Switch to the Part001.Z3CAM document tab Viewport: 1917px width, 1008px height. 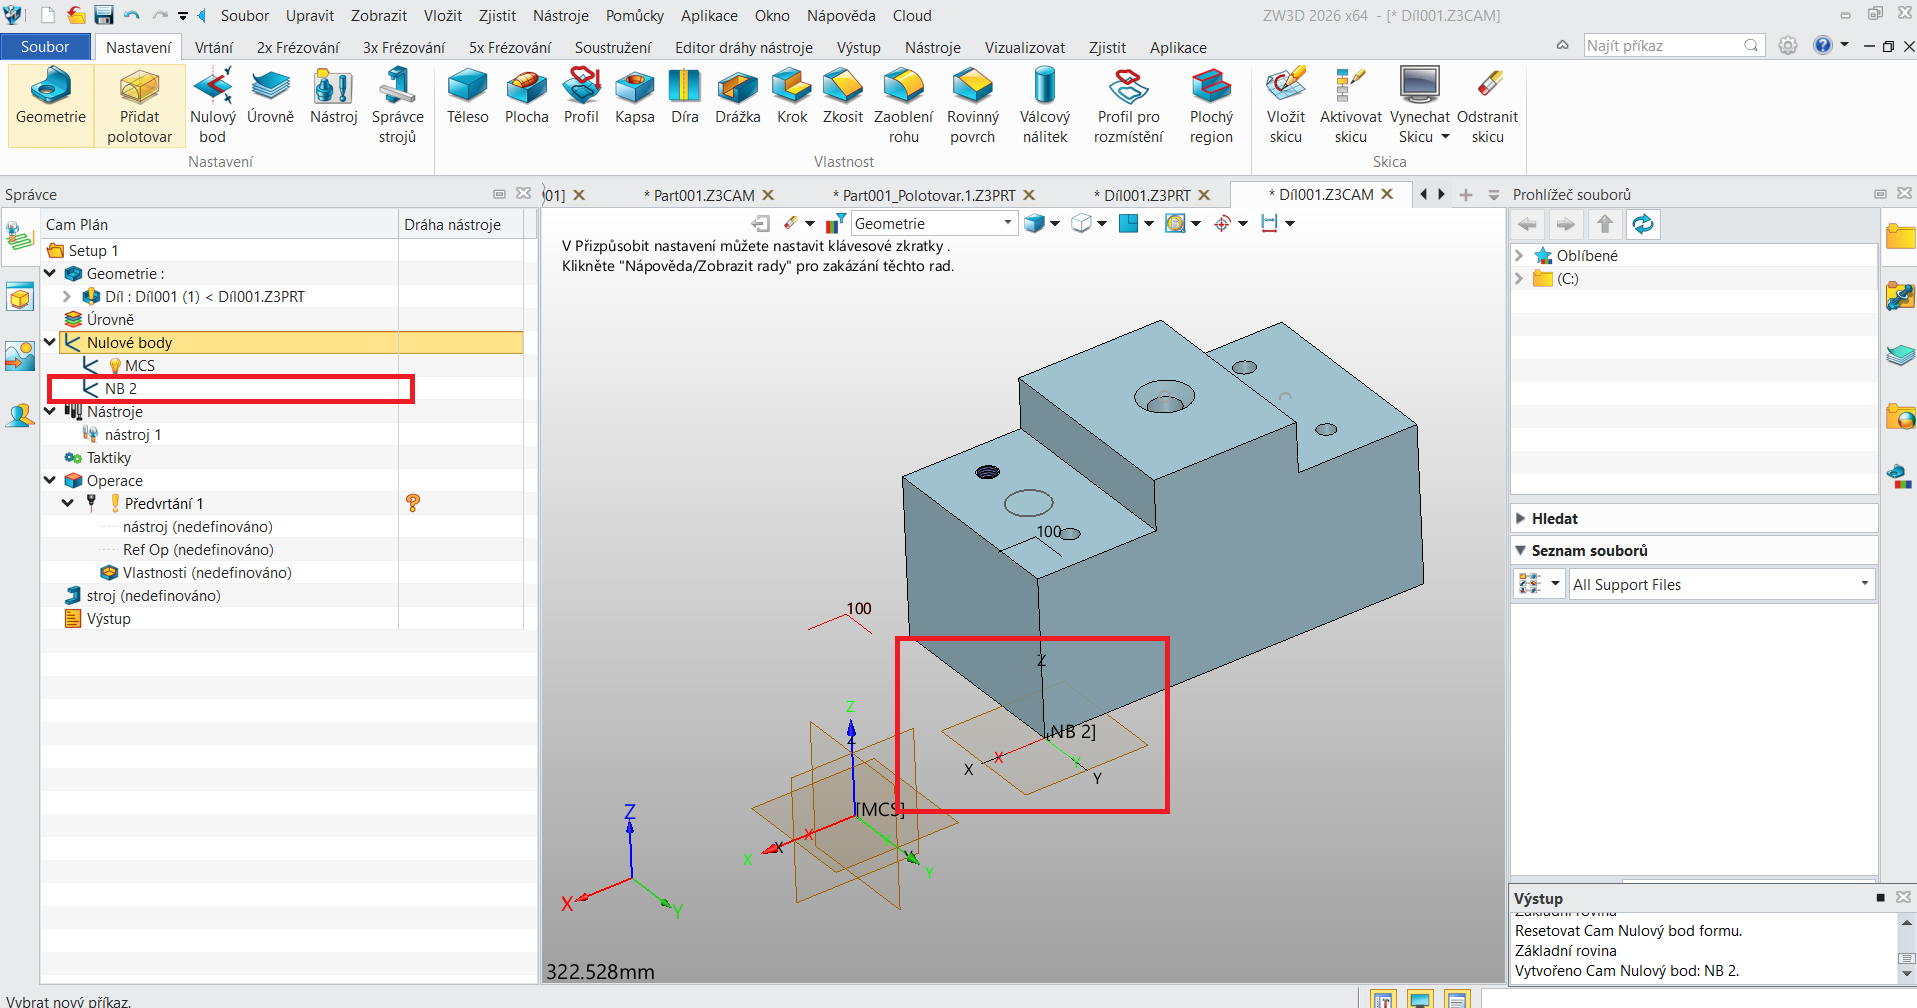704,195
